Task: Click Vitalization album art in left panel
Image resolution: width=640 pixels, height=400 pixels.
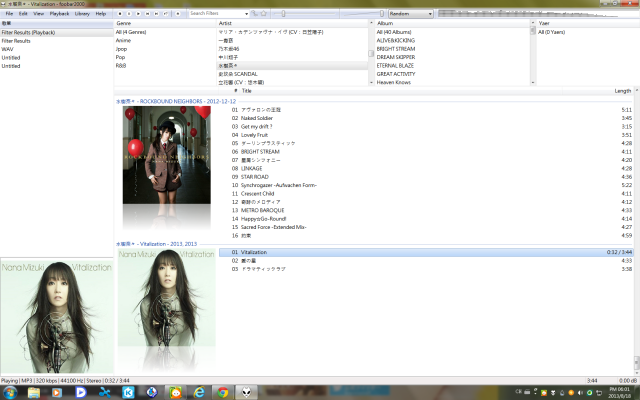Action: pos(57,316)
